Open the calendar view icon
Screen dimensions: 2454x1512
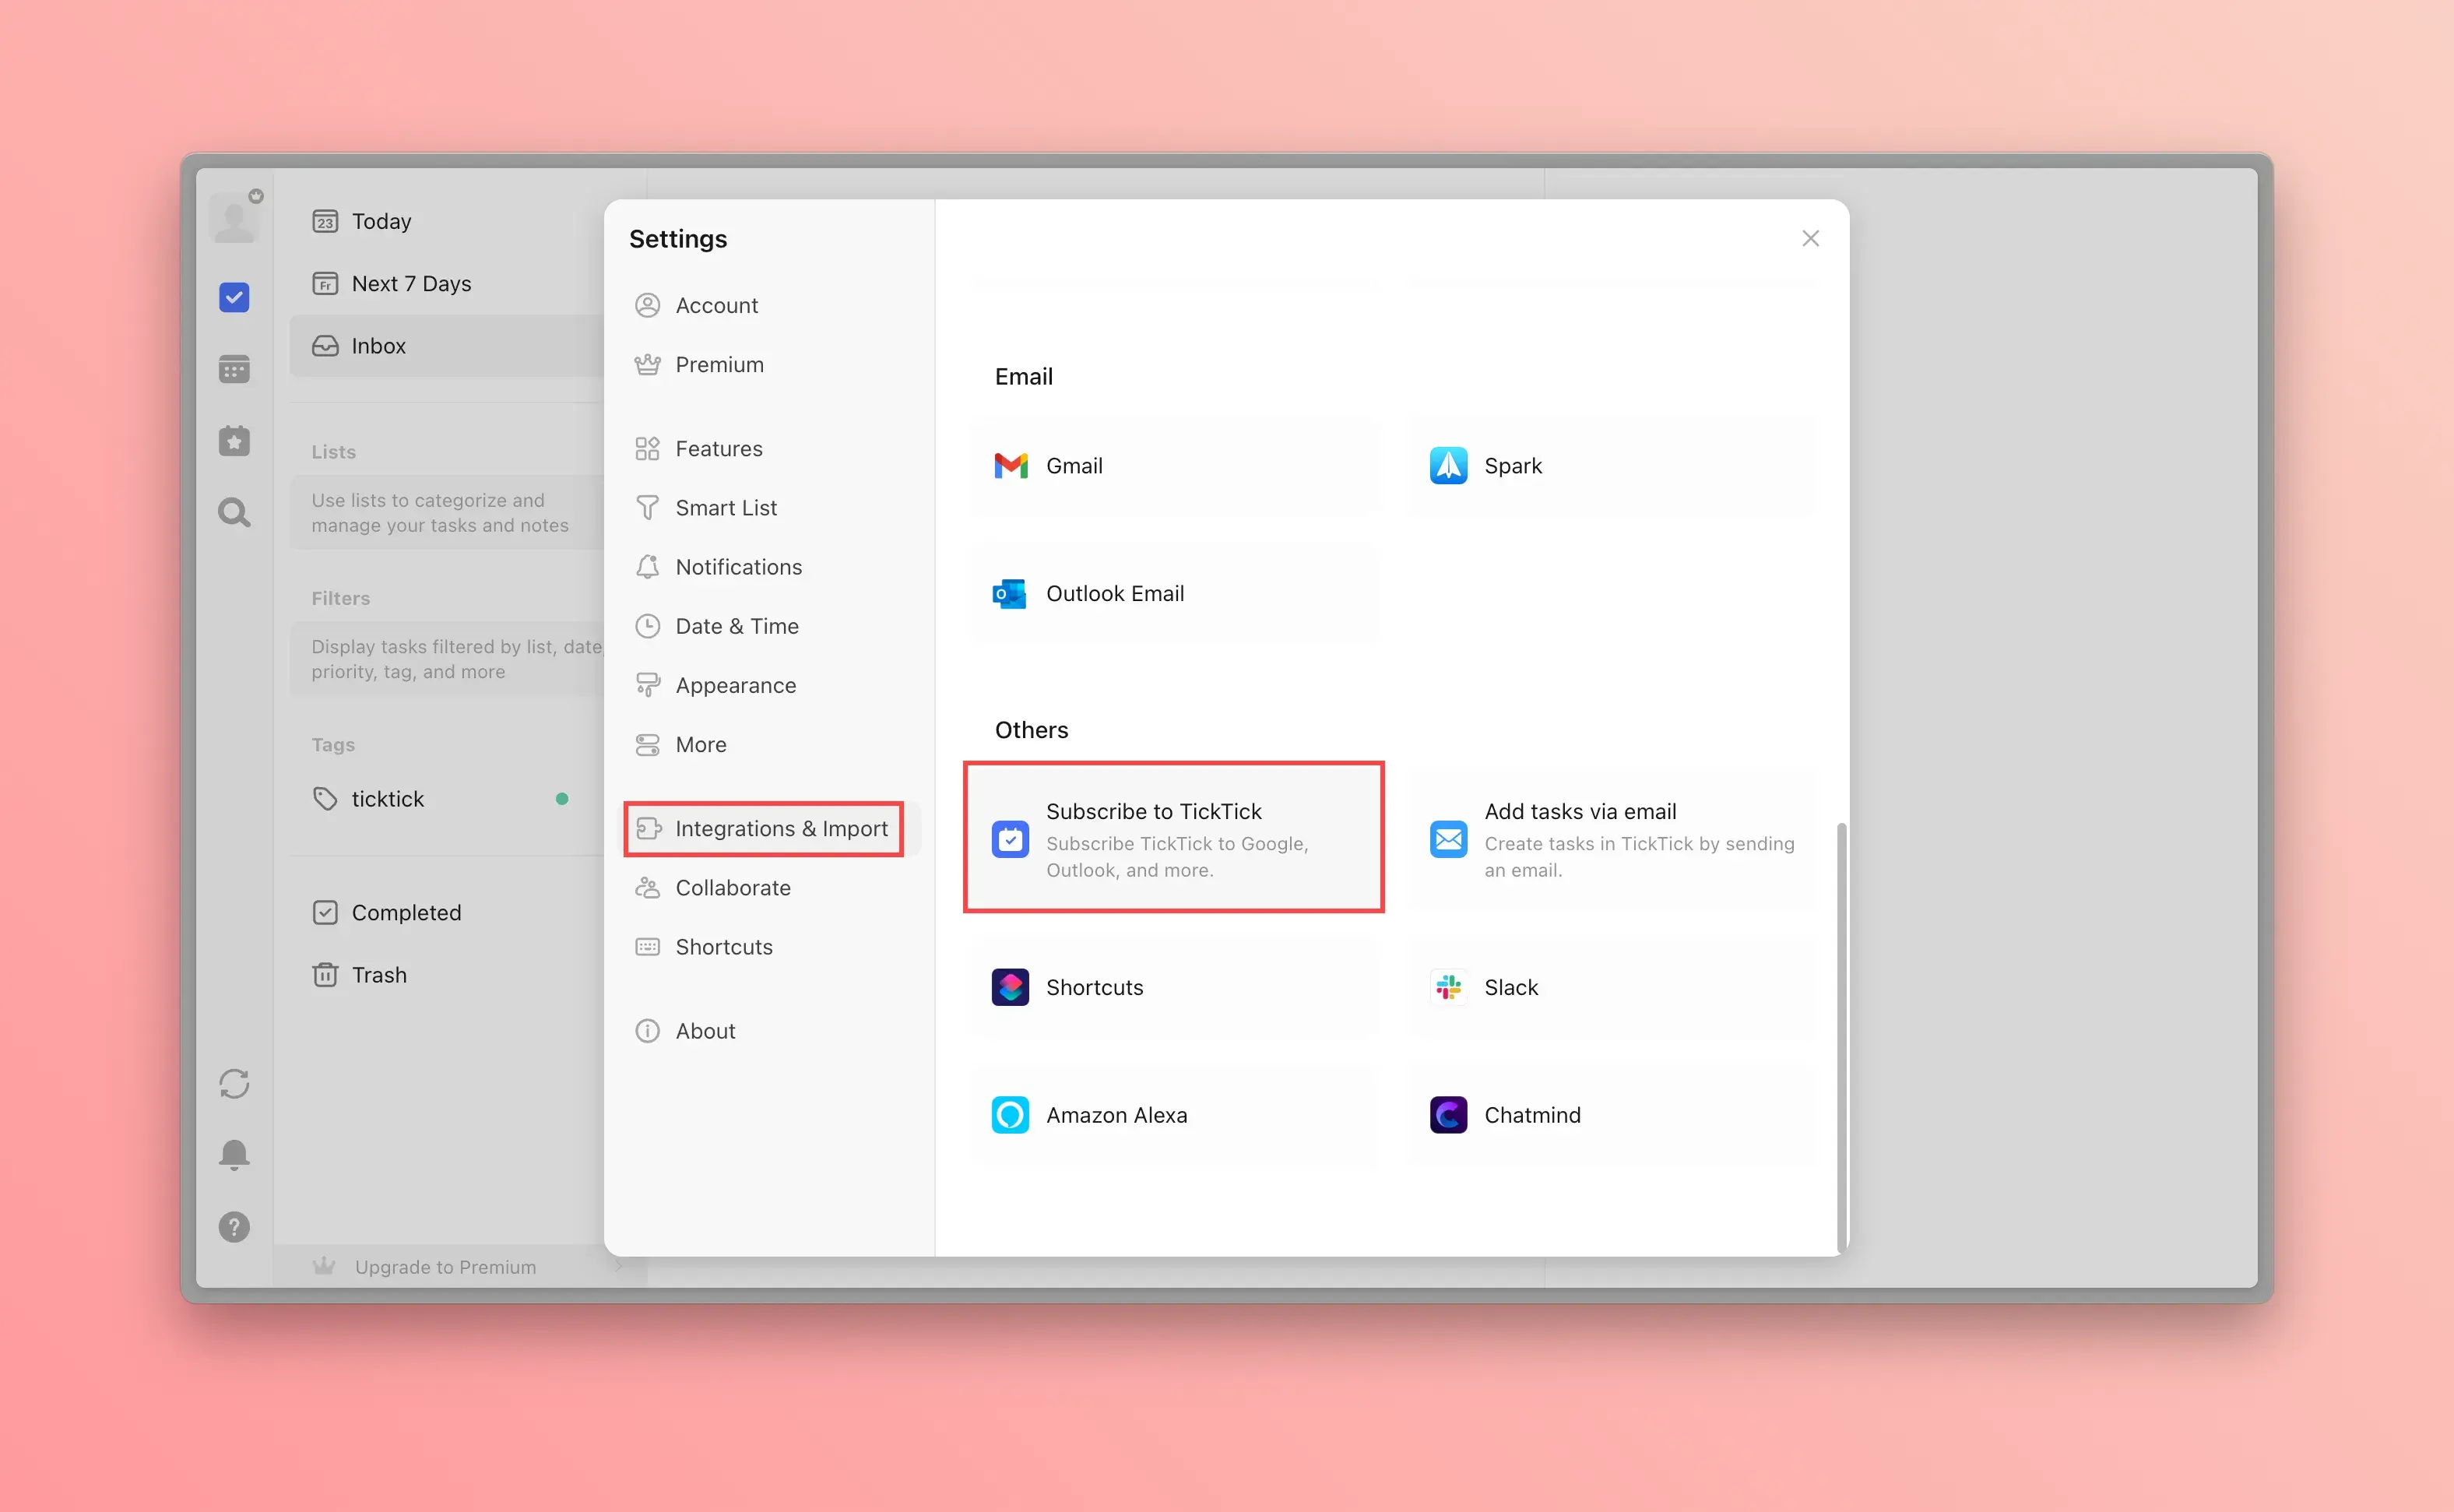click(234, 369)
